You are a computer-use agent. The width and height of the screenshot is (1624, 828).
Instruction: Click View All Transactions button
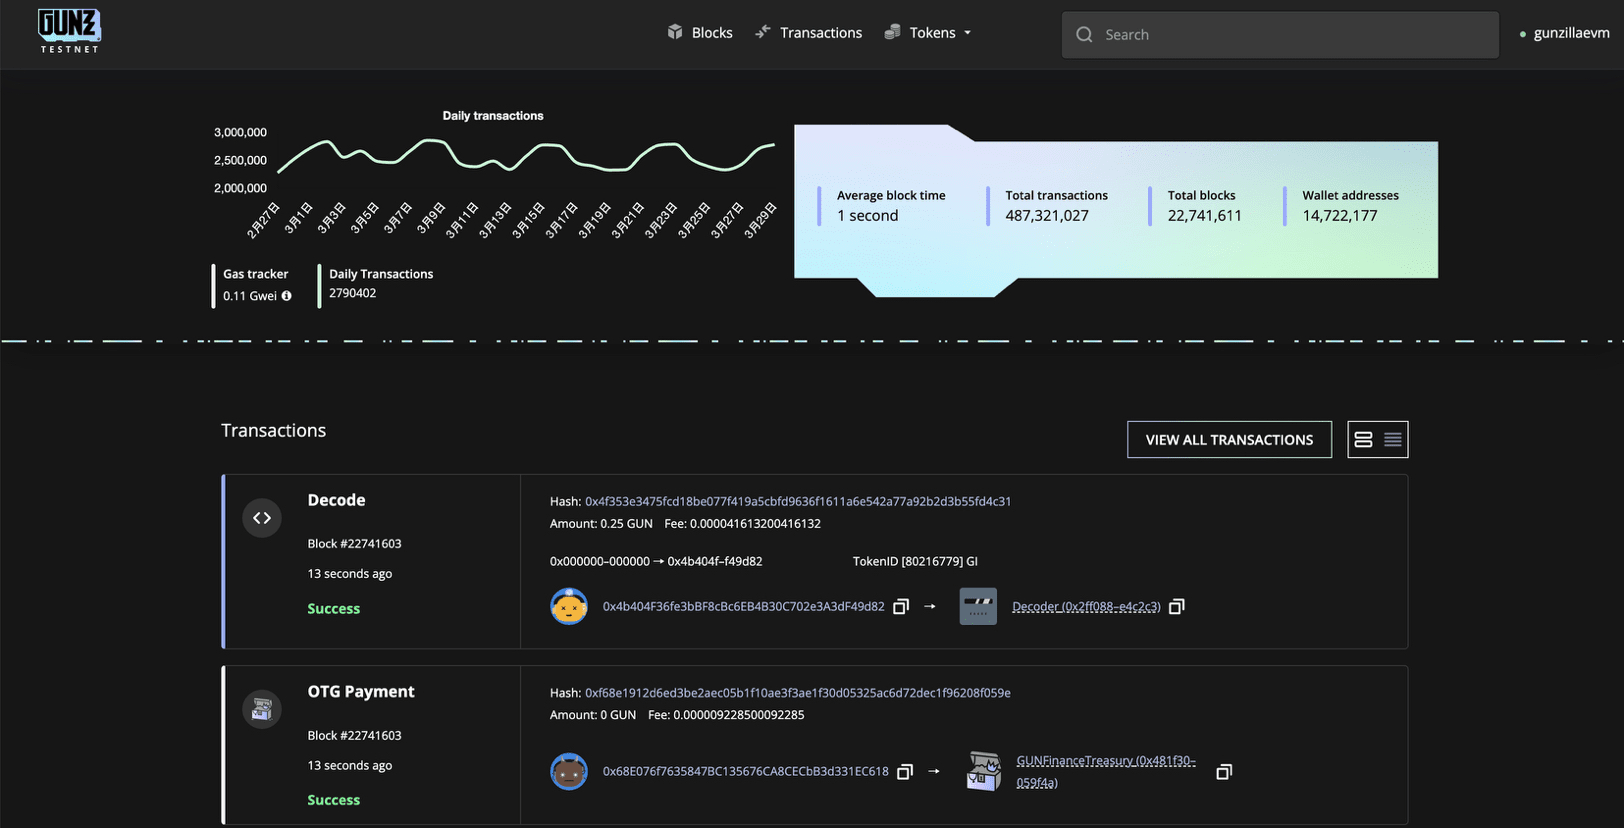[x=1229, y=440]
